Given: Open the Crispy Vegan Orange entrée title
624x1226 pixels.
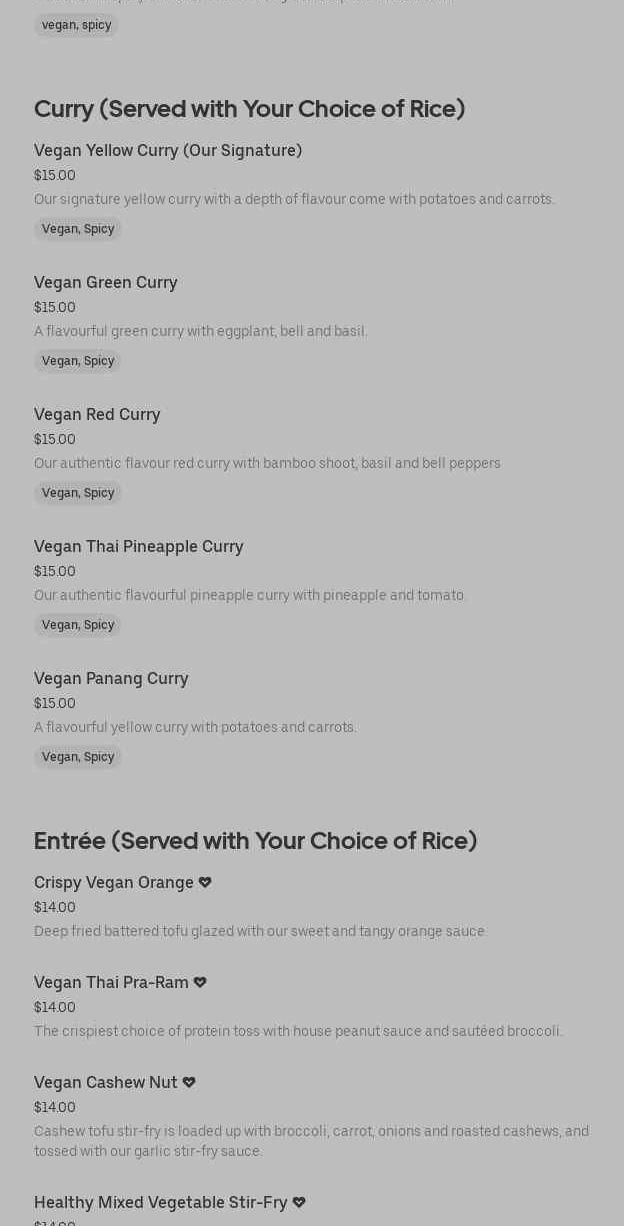Looking at the screenshot, I should 114,882.
